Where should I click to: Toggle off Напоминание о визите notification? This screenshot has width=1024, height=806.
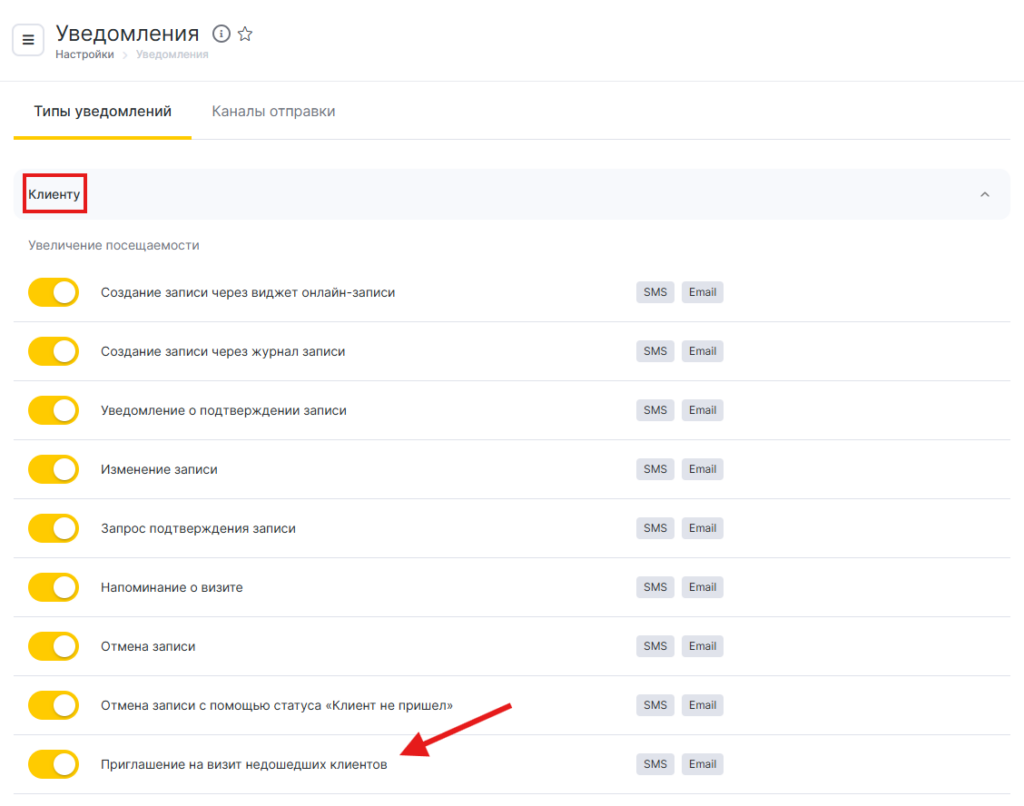click(x=53, y=587)
